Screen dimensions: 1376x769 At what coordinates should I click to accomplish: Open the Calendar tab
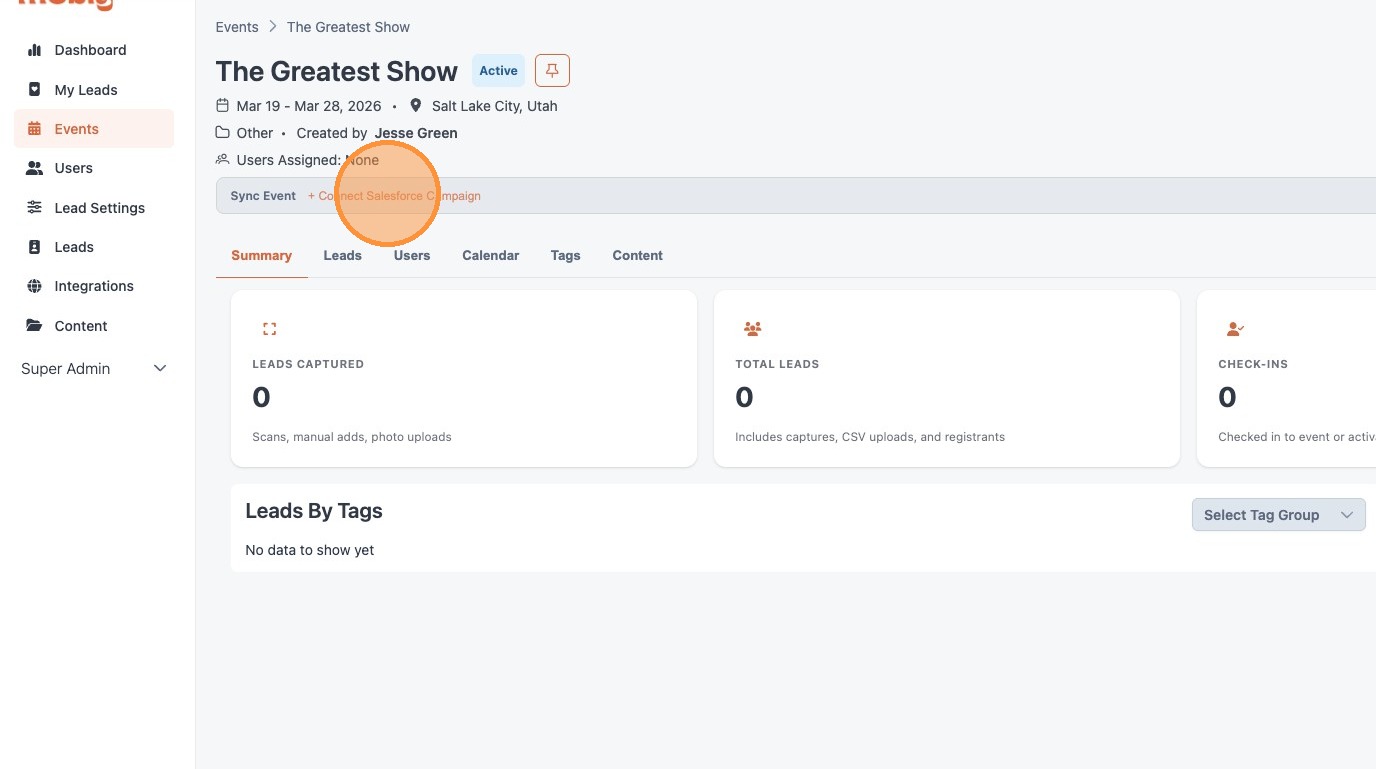click(x=490, y=256)
